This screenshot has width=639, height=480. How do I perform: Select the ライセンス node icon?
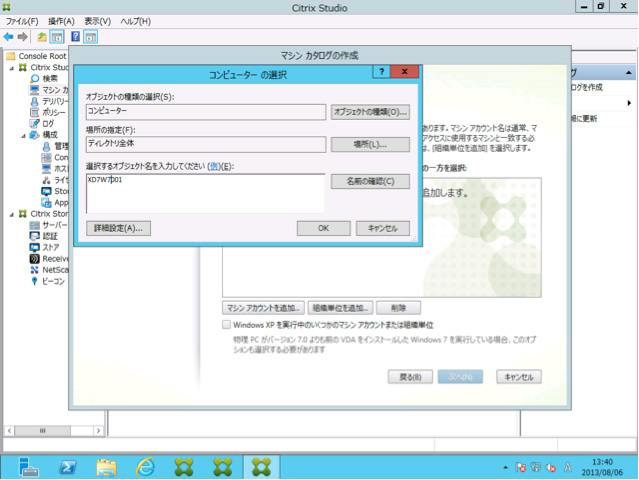(46, 180)
